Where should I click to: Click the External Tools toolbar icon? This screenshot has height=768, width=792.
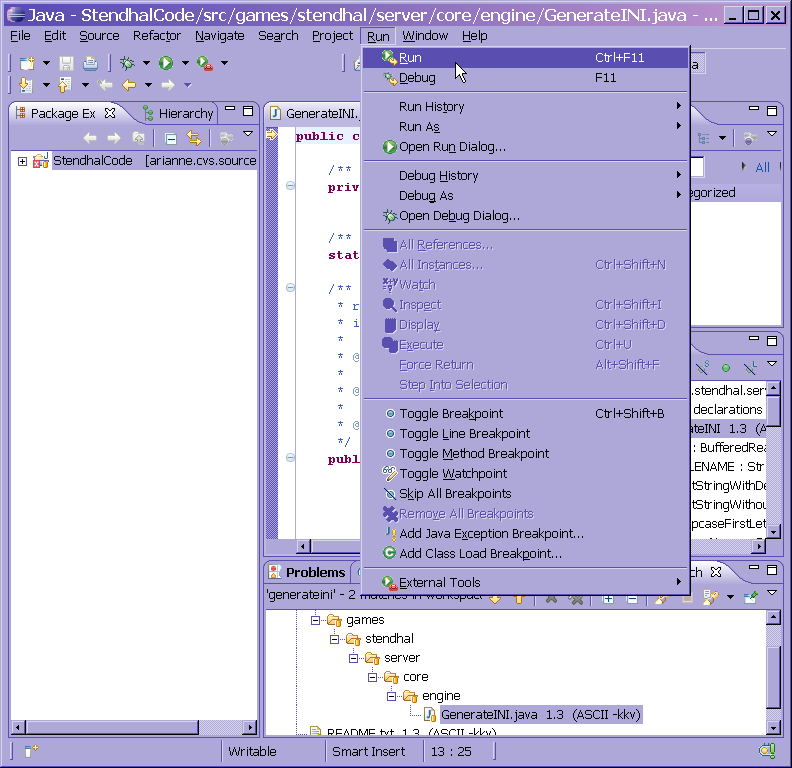(x=204, y=63)
